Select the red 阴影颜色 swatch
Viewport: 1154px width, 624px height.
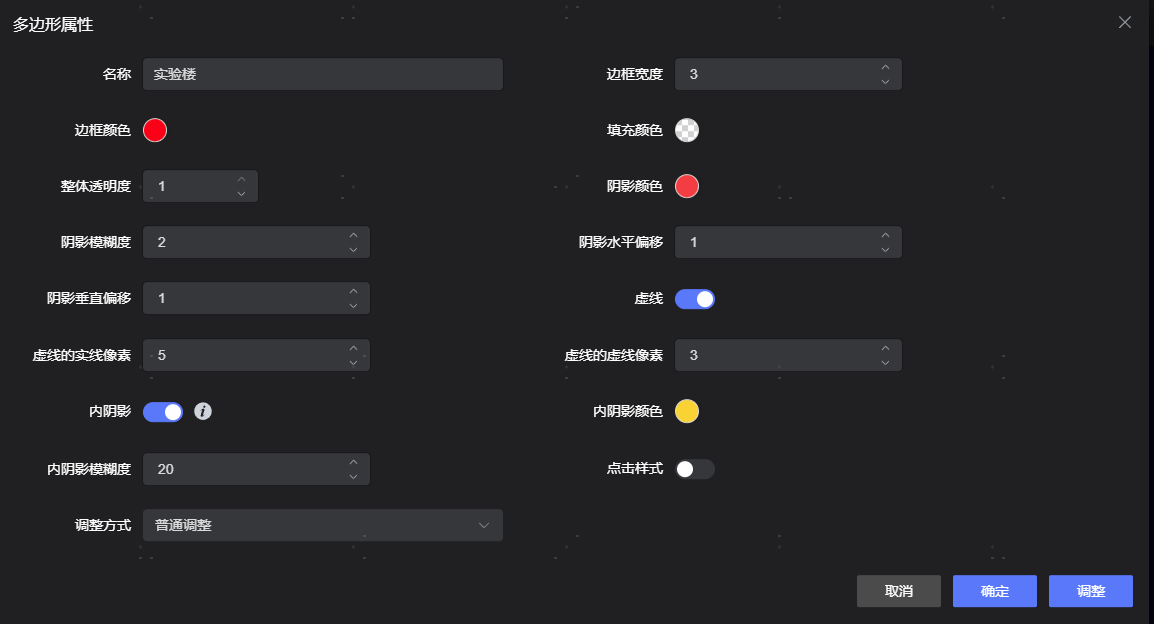pos(687,186)
